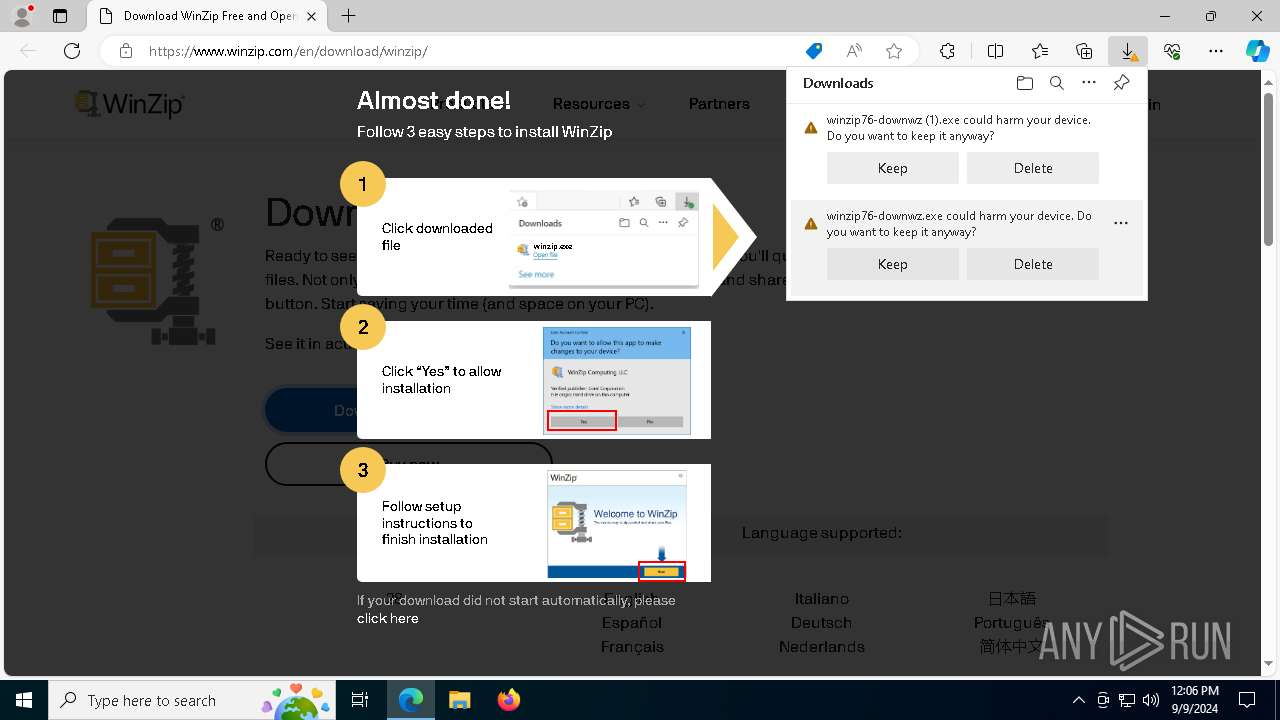Select Français language

[632, 647]
